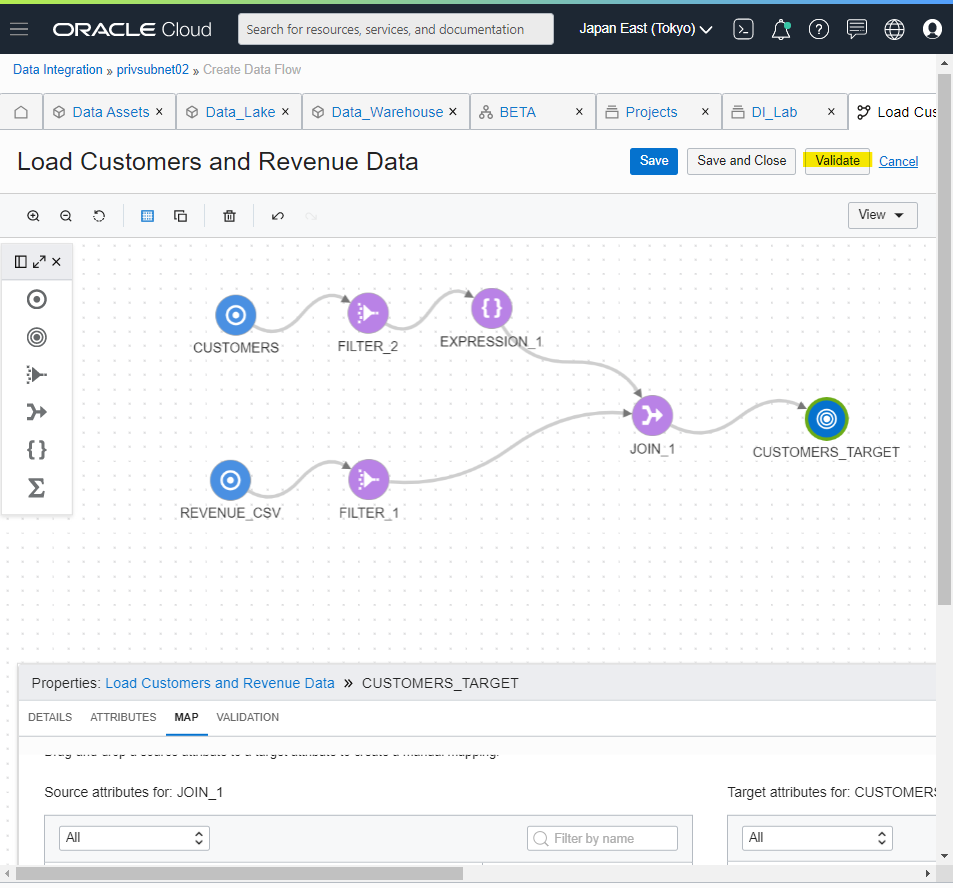Screen dimensions: 953x888
Task: Open the Japan East (Tokyo) region selector
Action: pyautogui.click(x=645, y=29)
